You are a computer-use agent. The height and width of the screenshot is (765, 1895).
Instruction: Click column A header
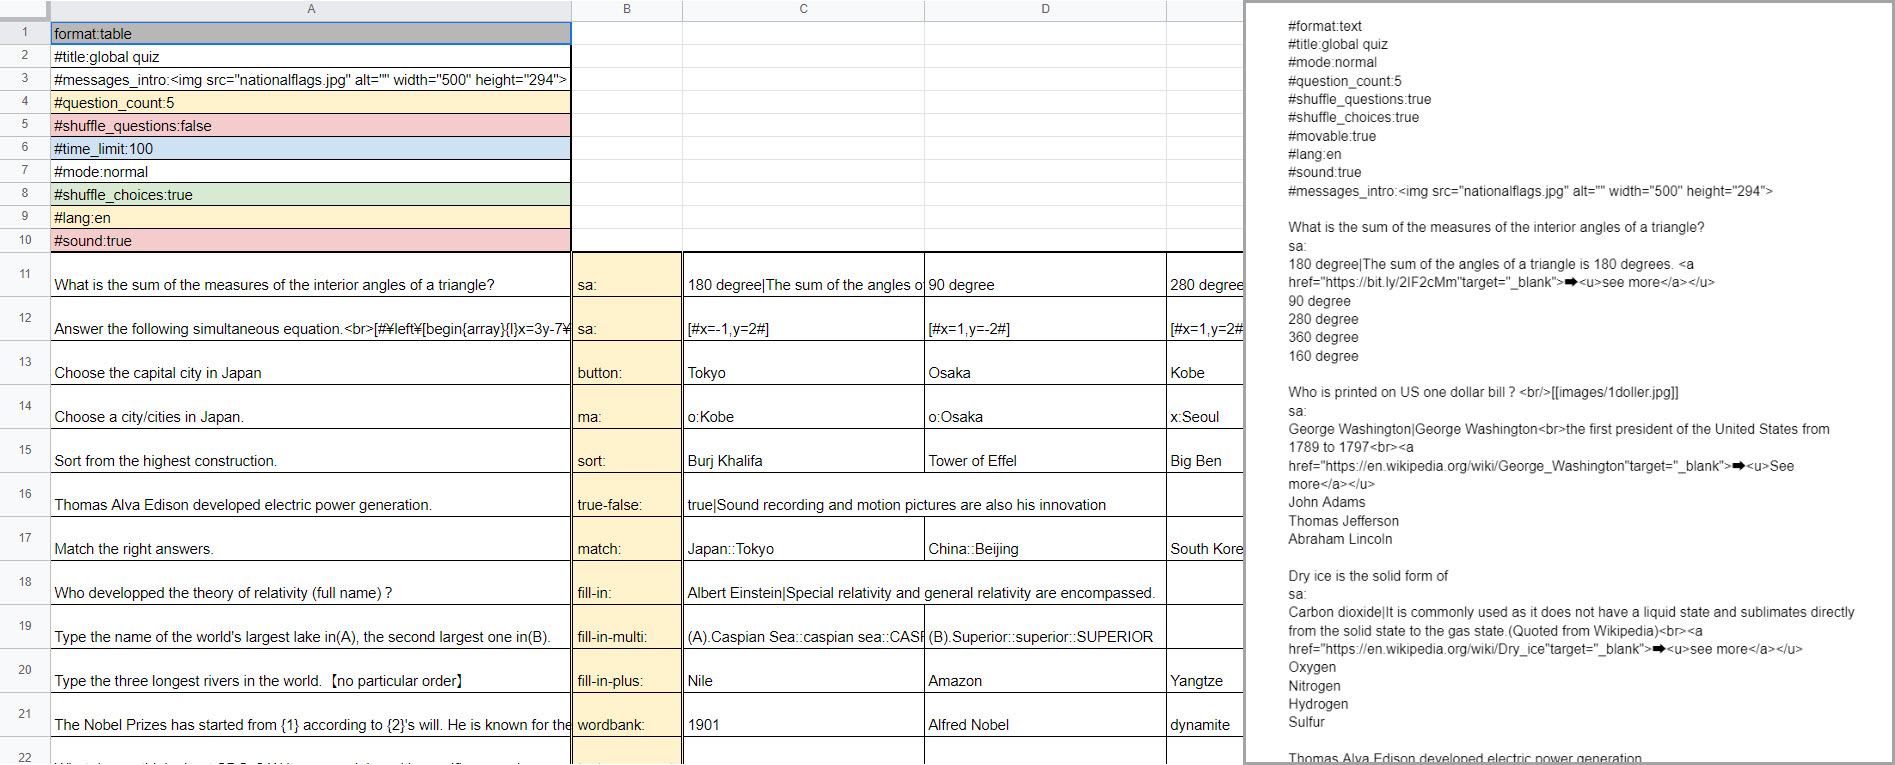pyautogui.click(x=310, y=9)
